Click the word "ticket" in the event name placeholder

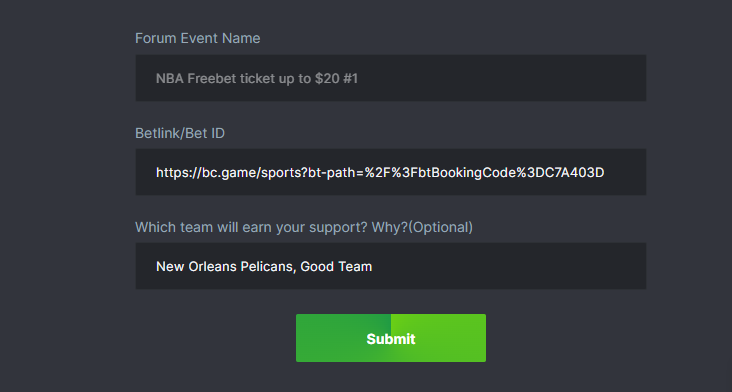click(257, 78)
